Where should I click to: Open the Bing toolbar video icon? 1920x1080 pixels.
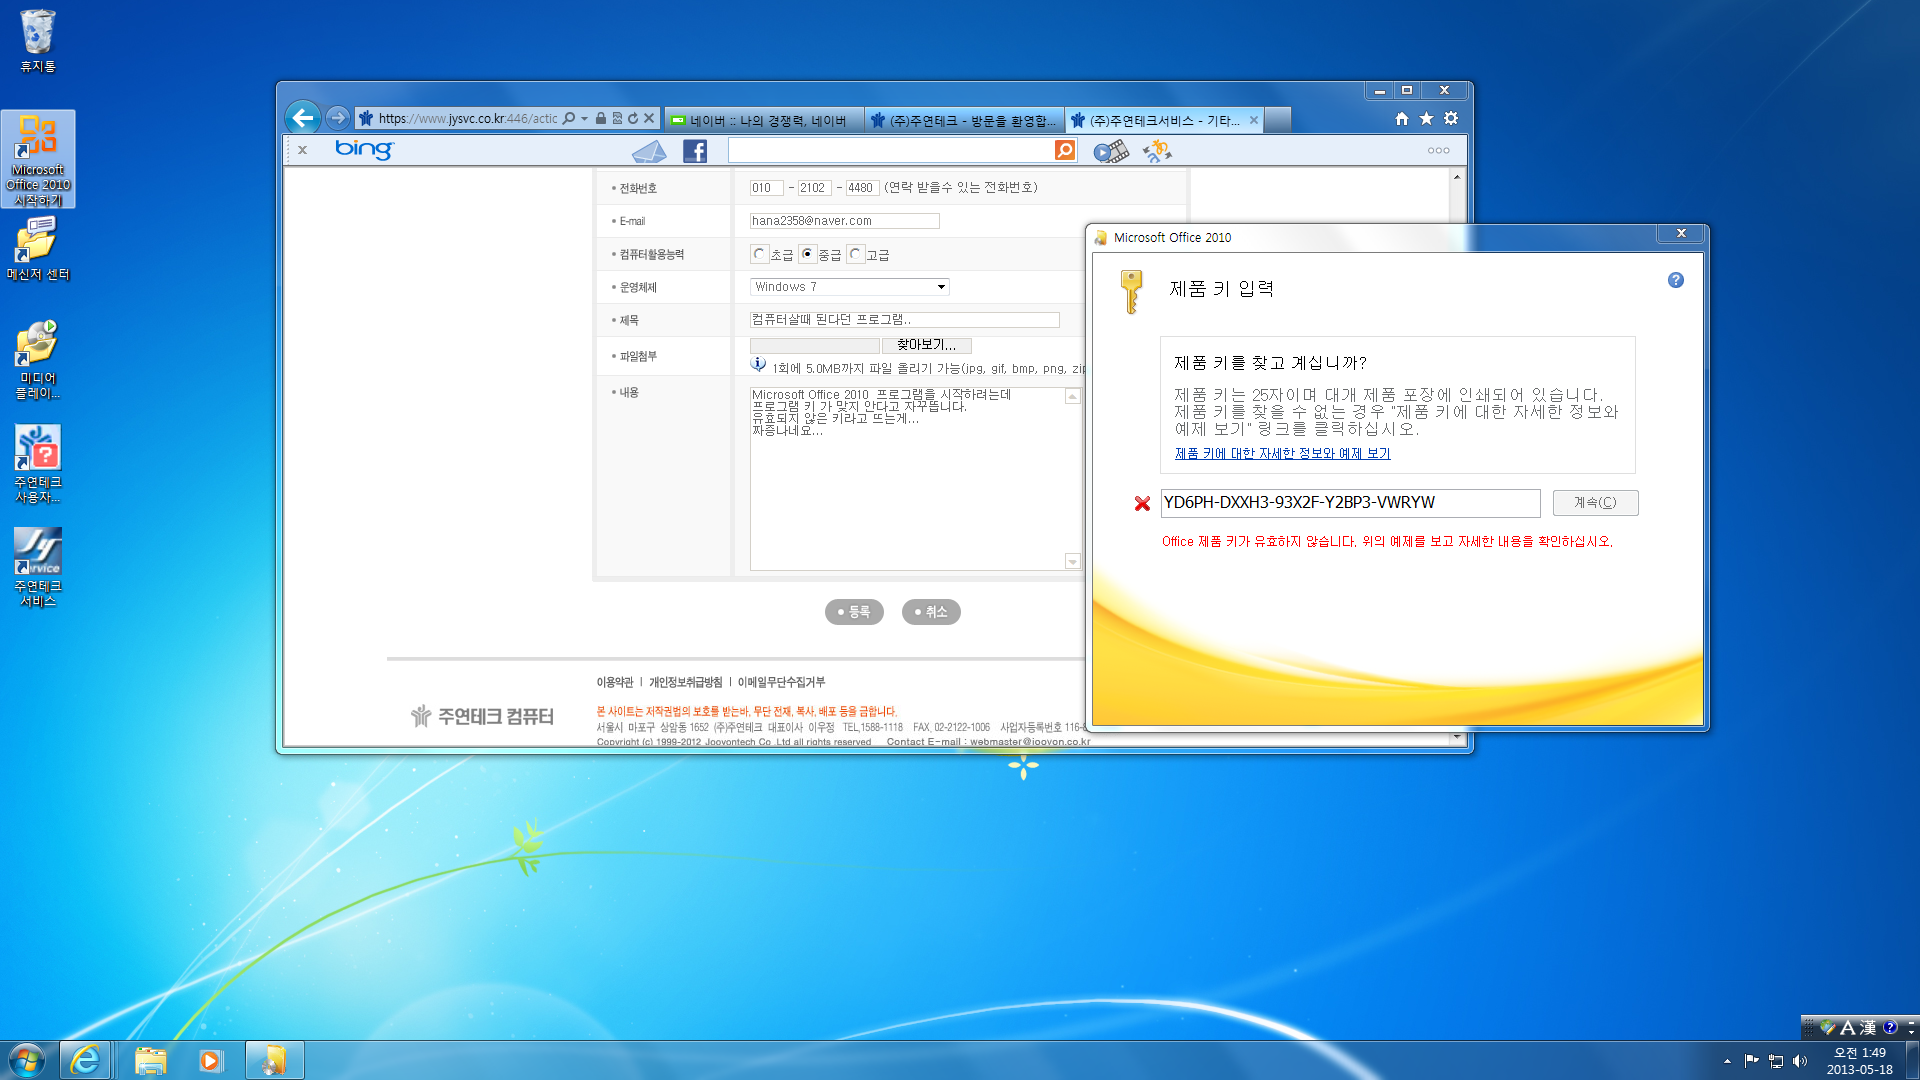tap(1111, 151)
